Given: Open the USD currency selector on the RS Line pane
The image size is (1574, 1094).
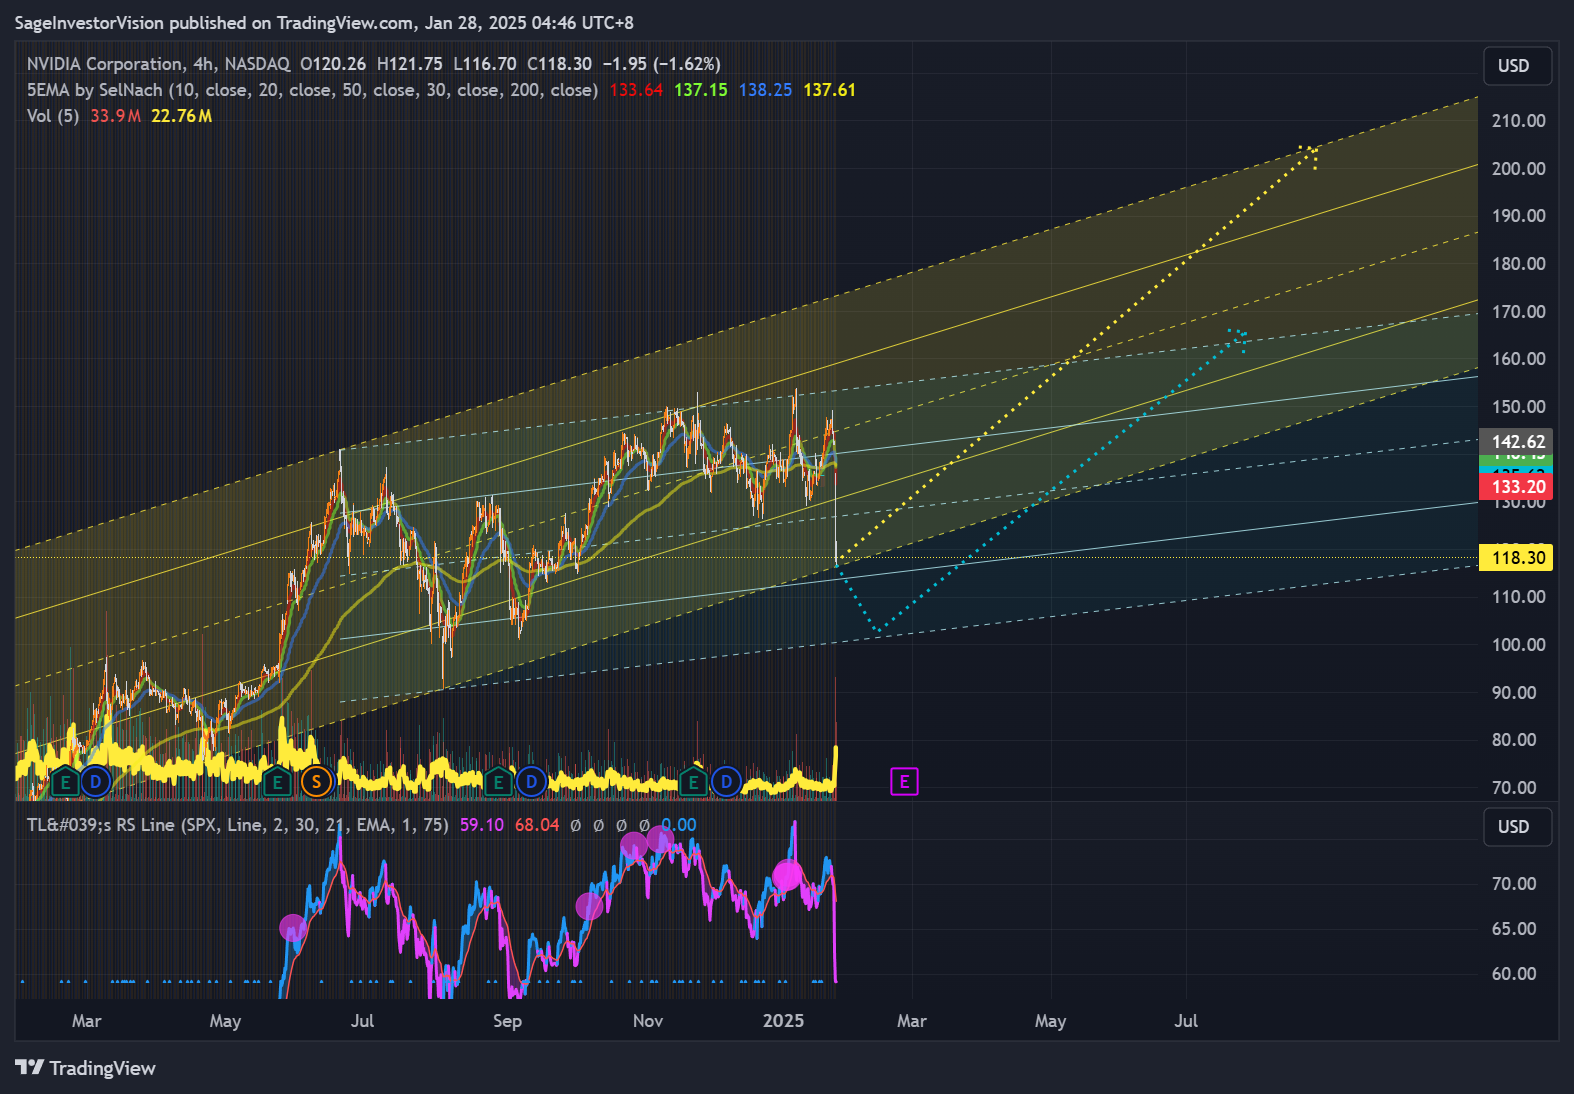Looking at the screenshot, I should [x=1518, y=827].
